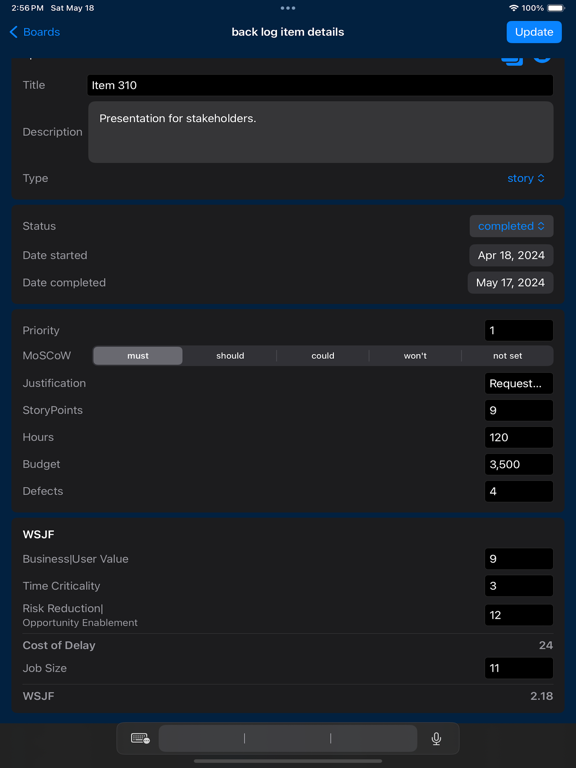Select MoSCoW must segment
The height and width of the screenshot is (768, 576).
(138, 356)
